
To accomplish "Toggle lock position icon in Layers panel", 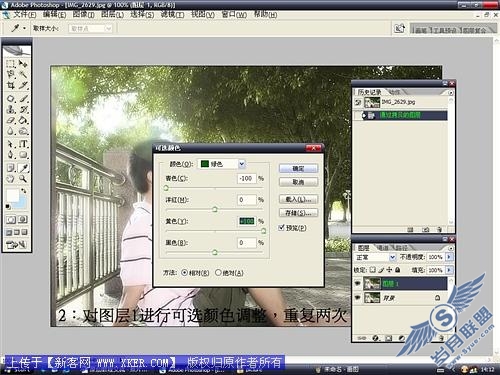I will [389, 270].
